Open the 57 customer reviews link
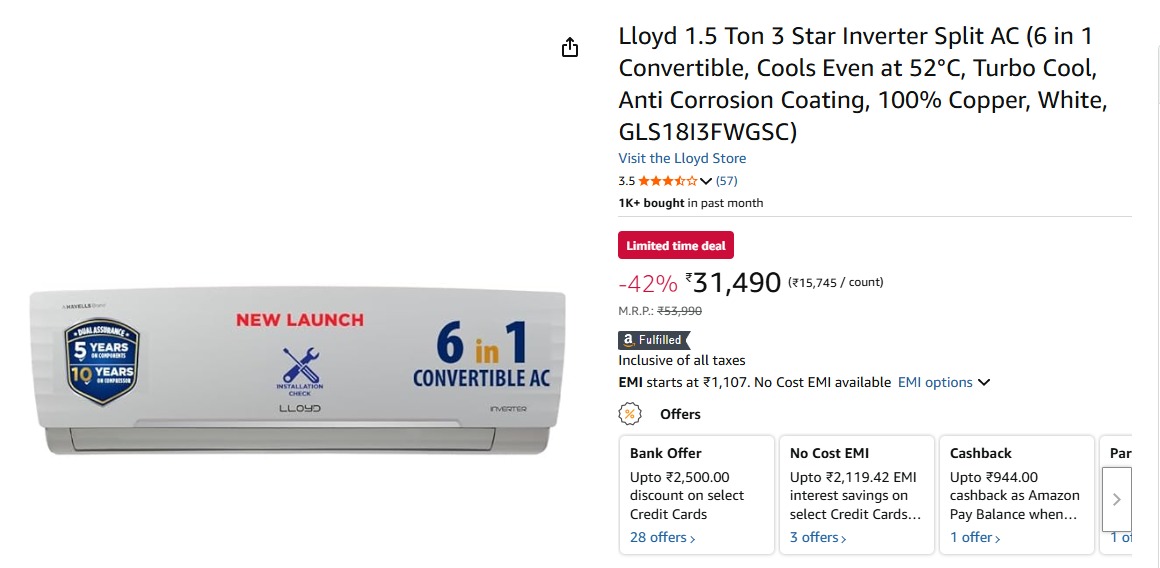1160x568 pixels. pyautogui.click(x=727, y=181)
